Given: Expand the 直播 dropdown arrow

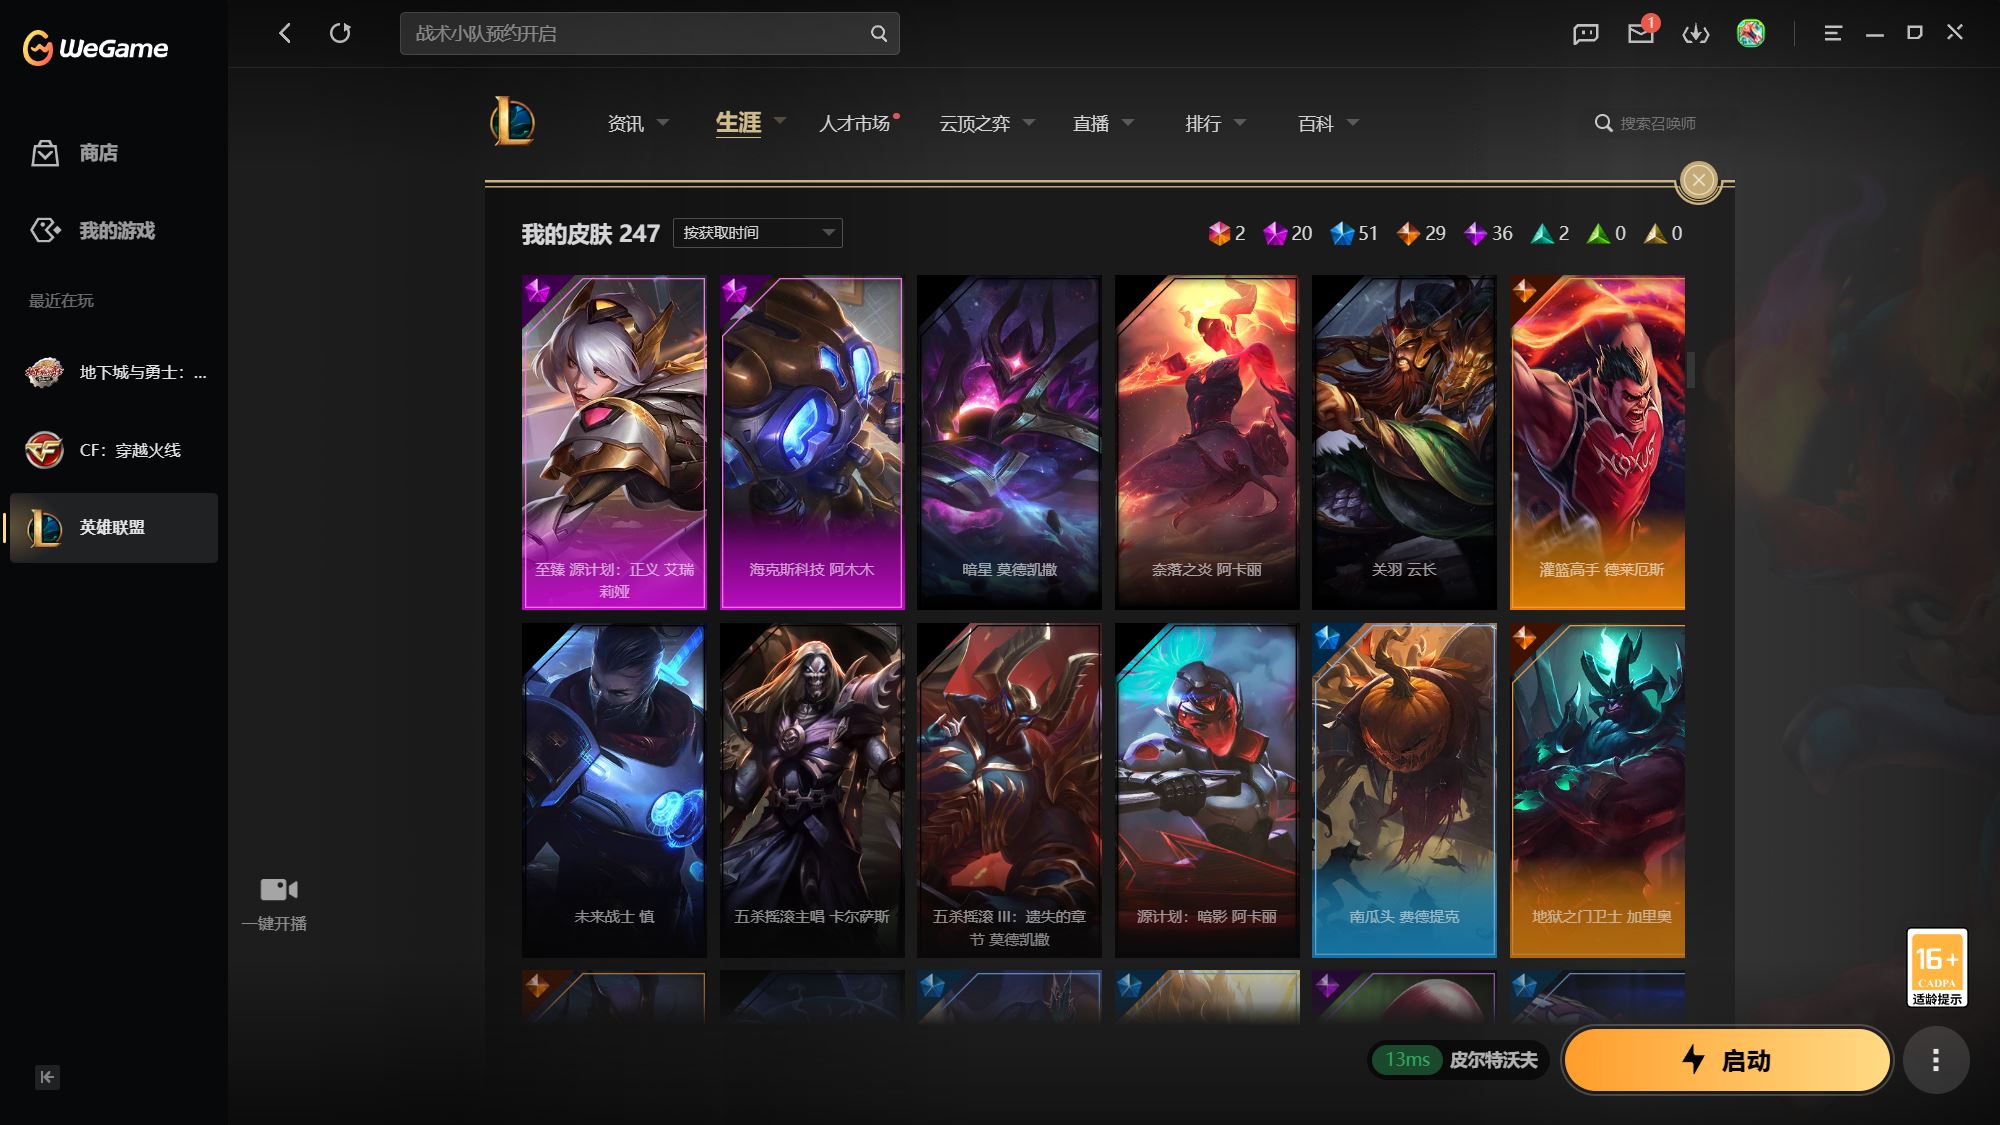Looking at the screenshot, I should point(1128,123).
